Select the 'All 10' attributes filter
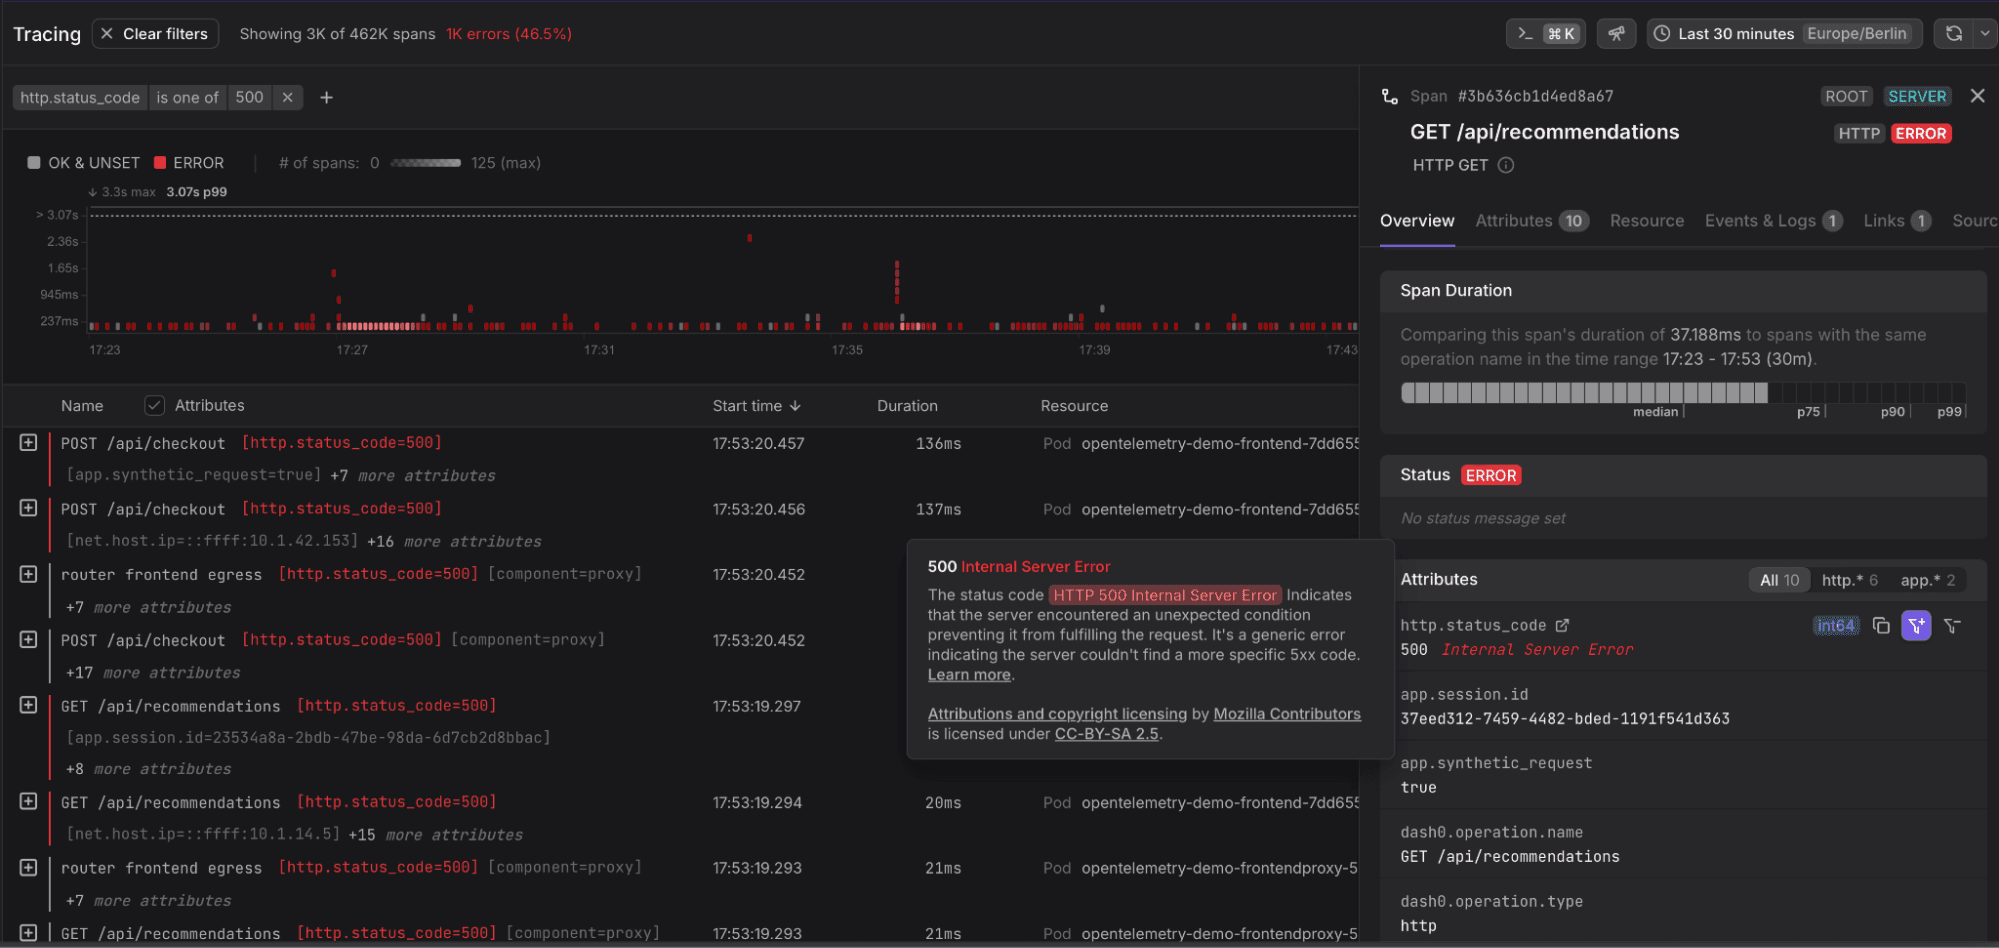Image resolution: width=1999 pixels, height=948 pixels. pos(1779,580)
